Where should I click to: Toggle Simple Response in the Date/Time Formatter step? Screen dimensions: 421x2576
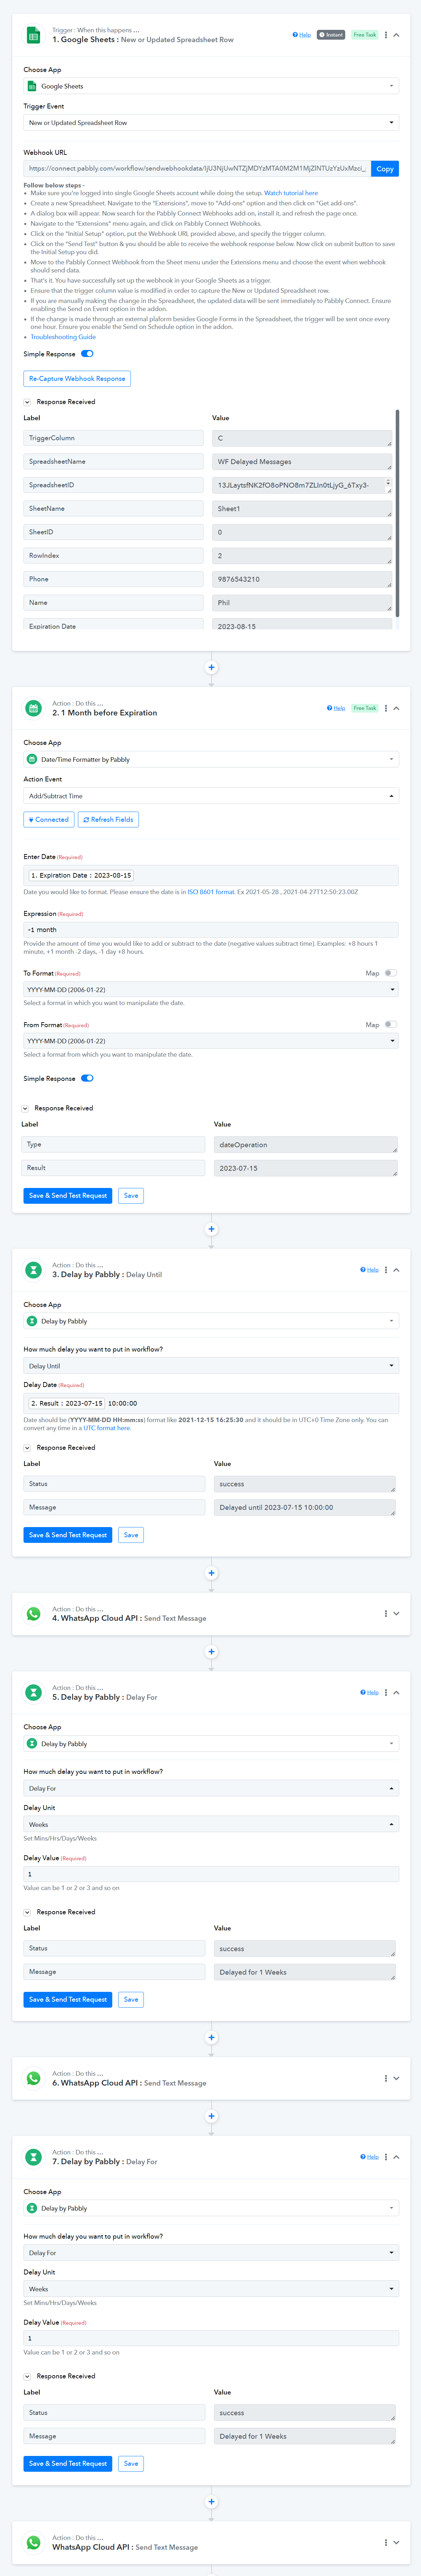[87, 1078]
